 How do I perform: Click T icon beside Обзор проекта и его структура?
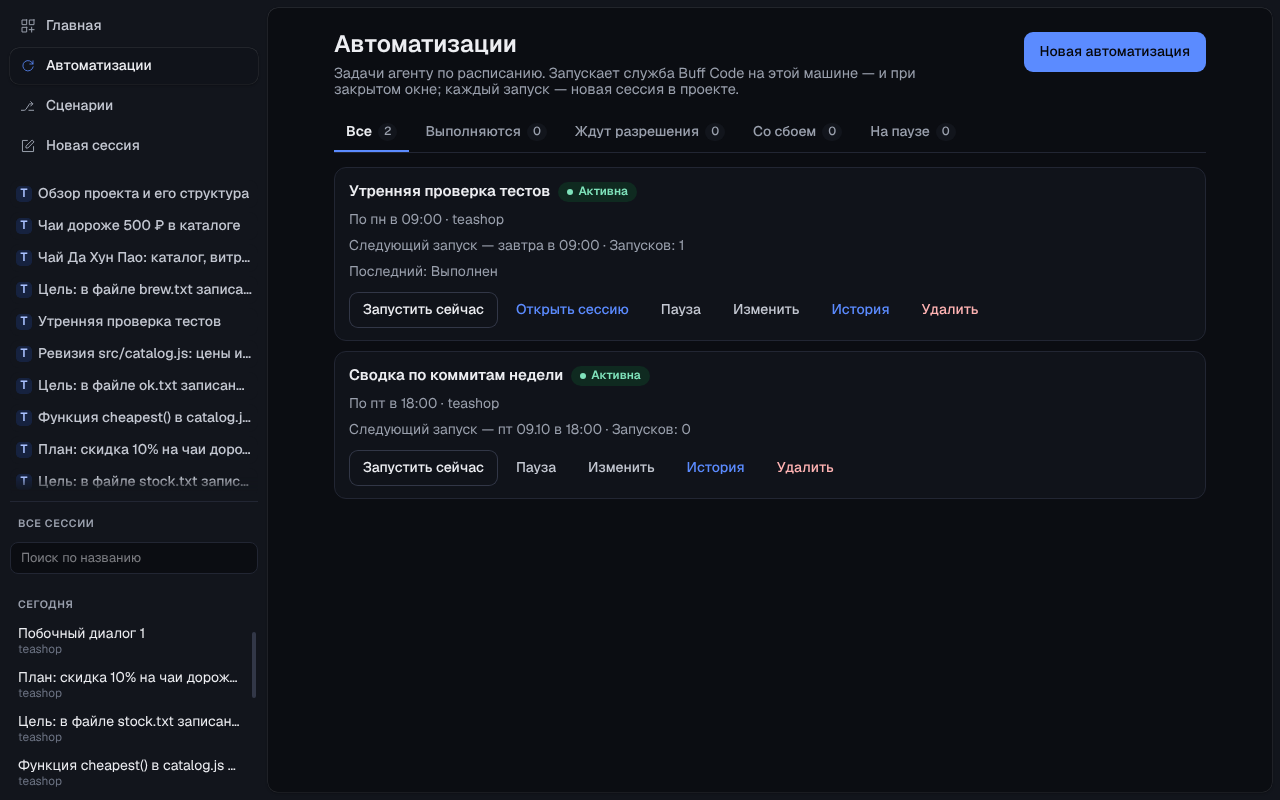coord(24,193)
